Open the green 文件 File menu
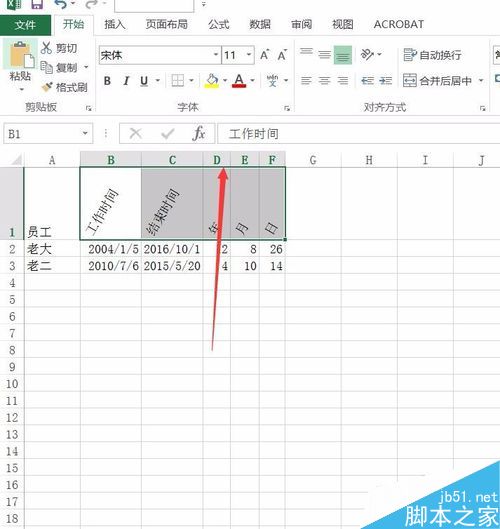 click(25, 25)
